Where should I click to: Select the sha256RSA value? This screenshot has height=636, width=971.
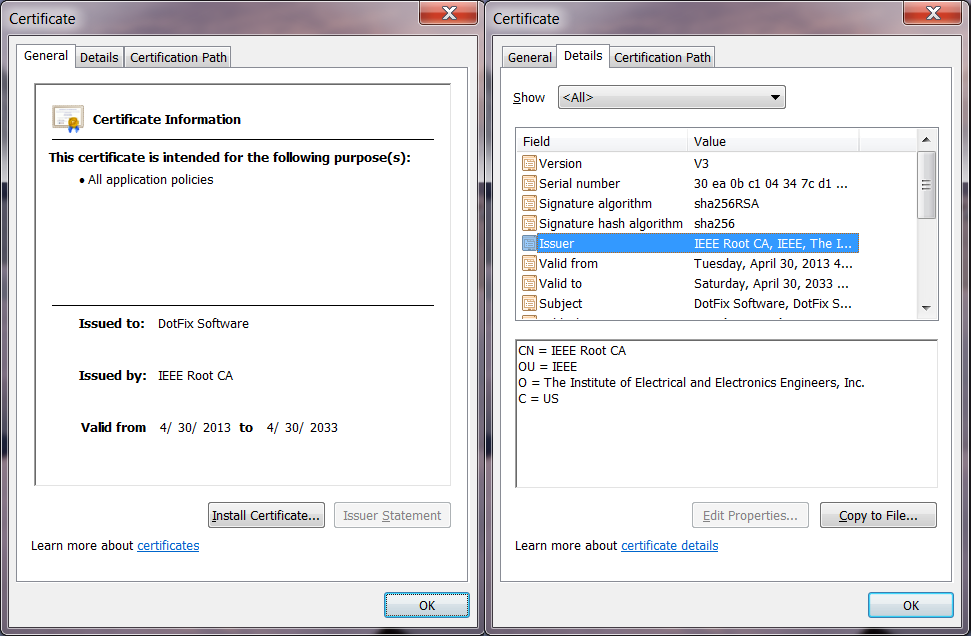point(726,204)
